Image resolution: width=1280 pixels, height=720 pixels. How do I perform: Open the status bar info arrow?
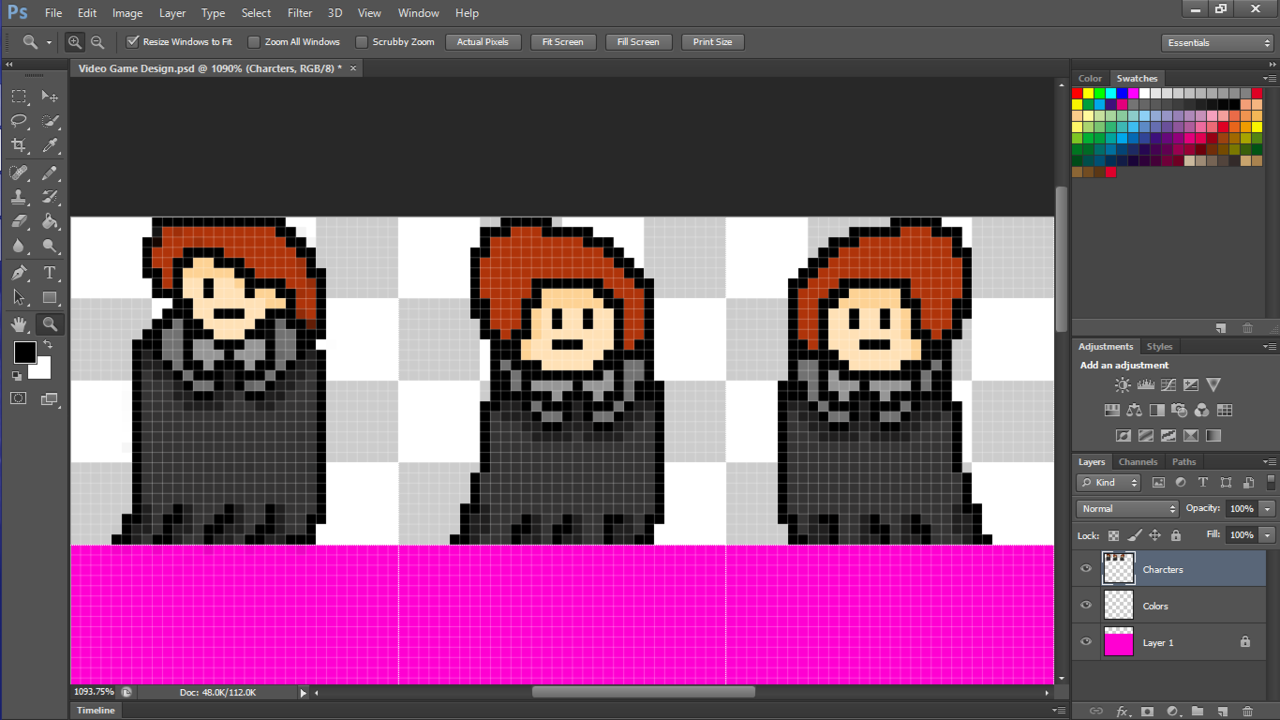(303, 692)
